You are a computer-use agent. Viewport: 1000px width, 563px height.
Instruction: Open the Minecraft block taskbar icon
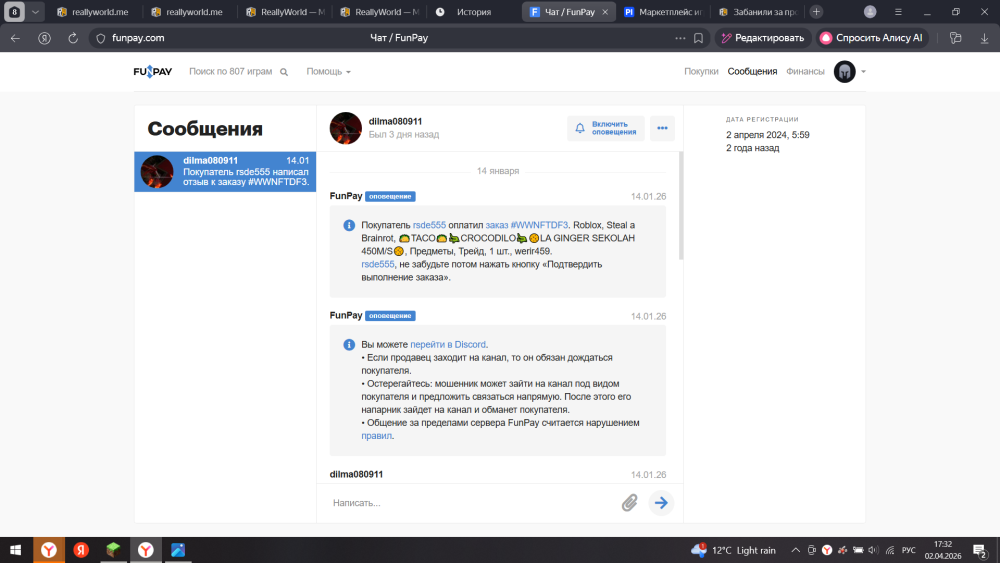pos(113,550)
